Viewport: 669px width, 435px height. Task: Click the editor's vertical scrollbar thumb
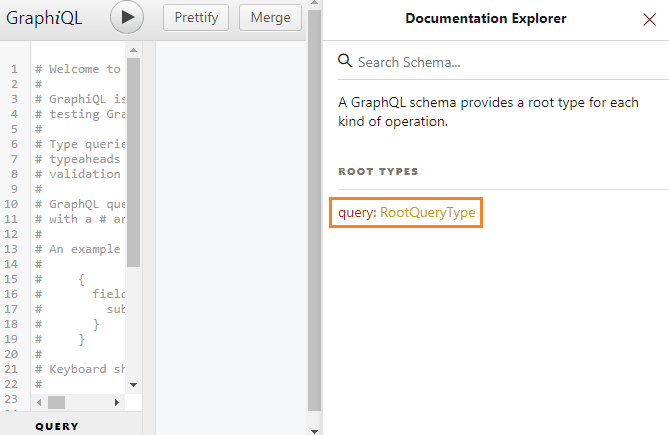(134, 160)
